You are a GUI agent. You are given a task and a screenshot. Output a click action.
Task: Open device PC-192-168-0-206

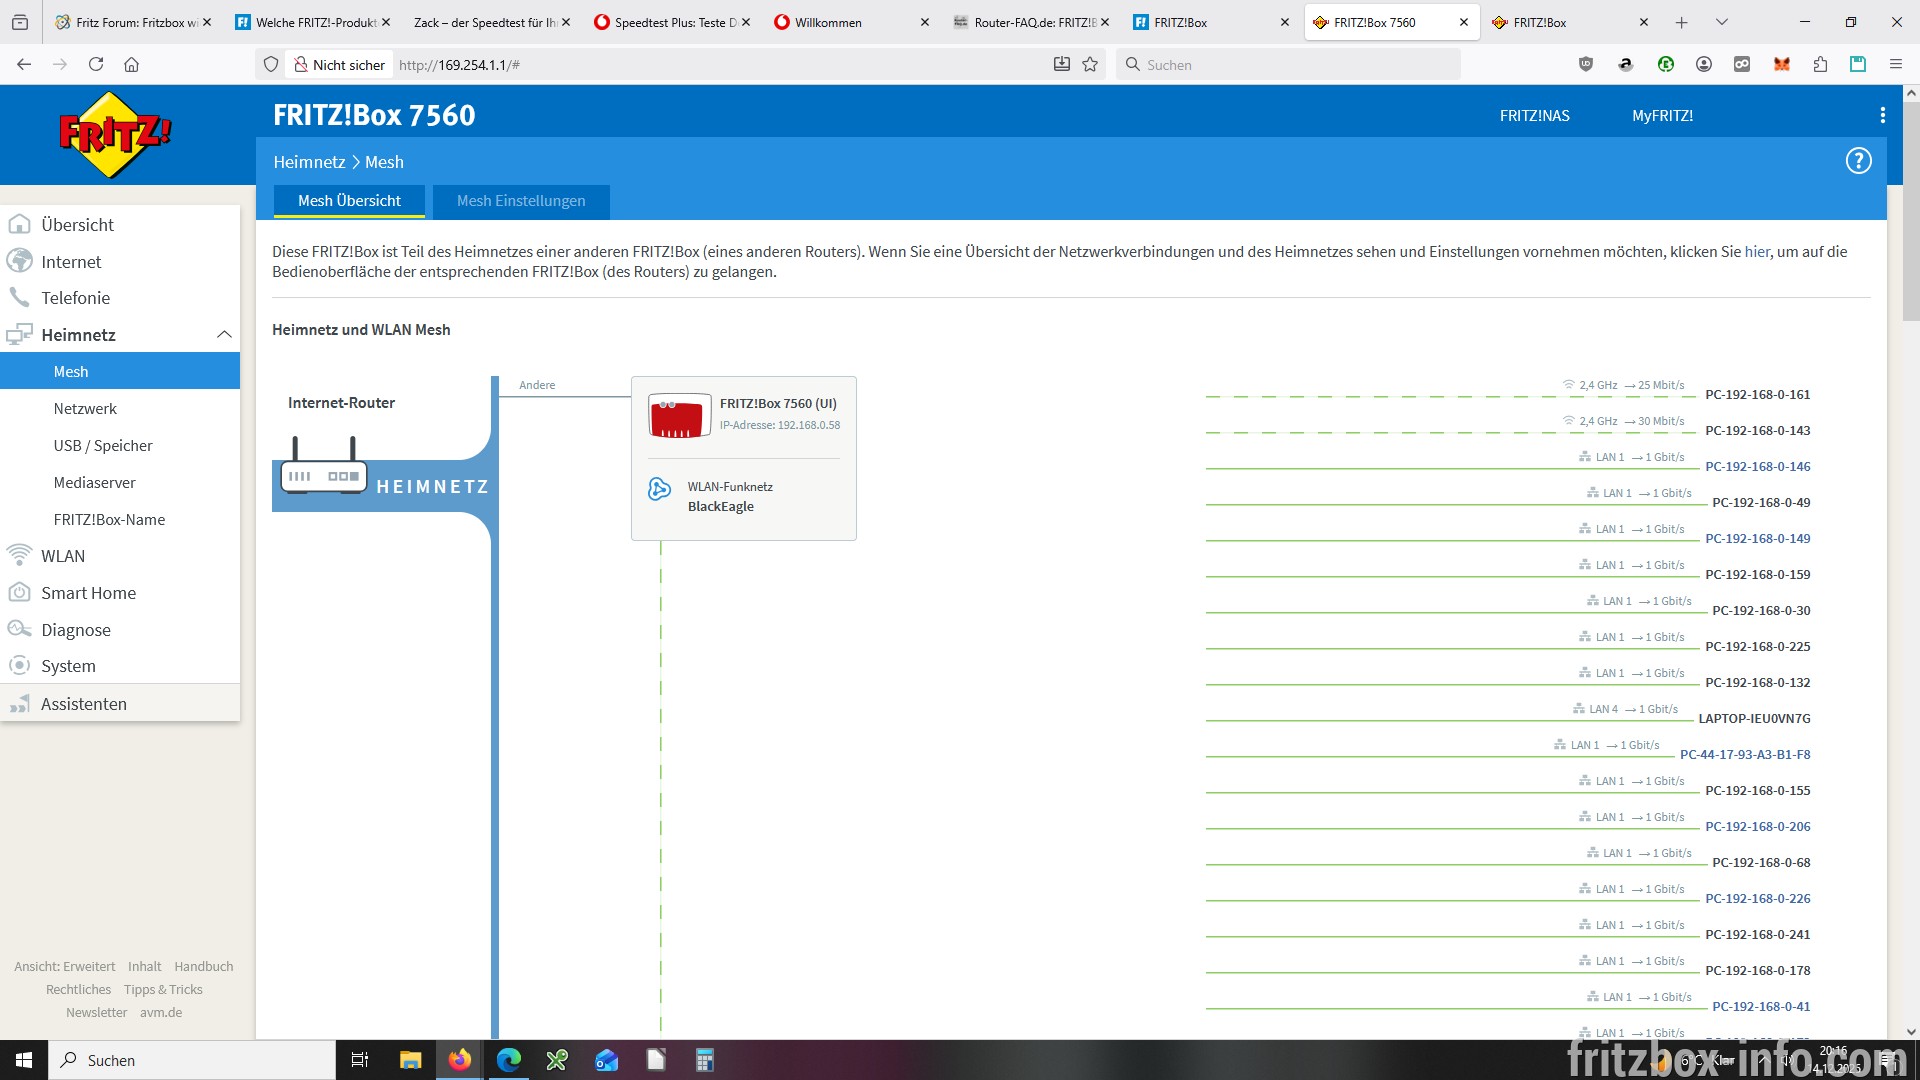(x=1757, y=826)
